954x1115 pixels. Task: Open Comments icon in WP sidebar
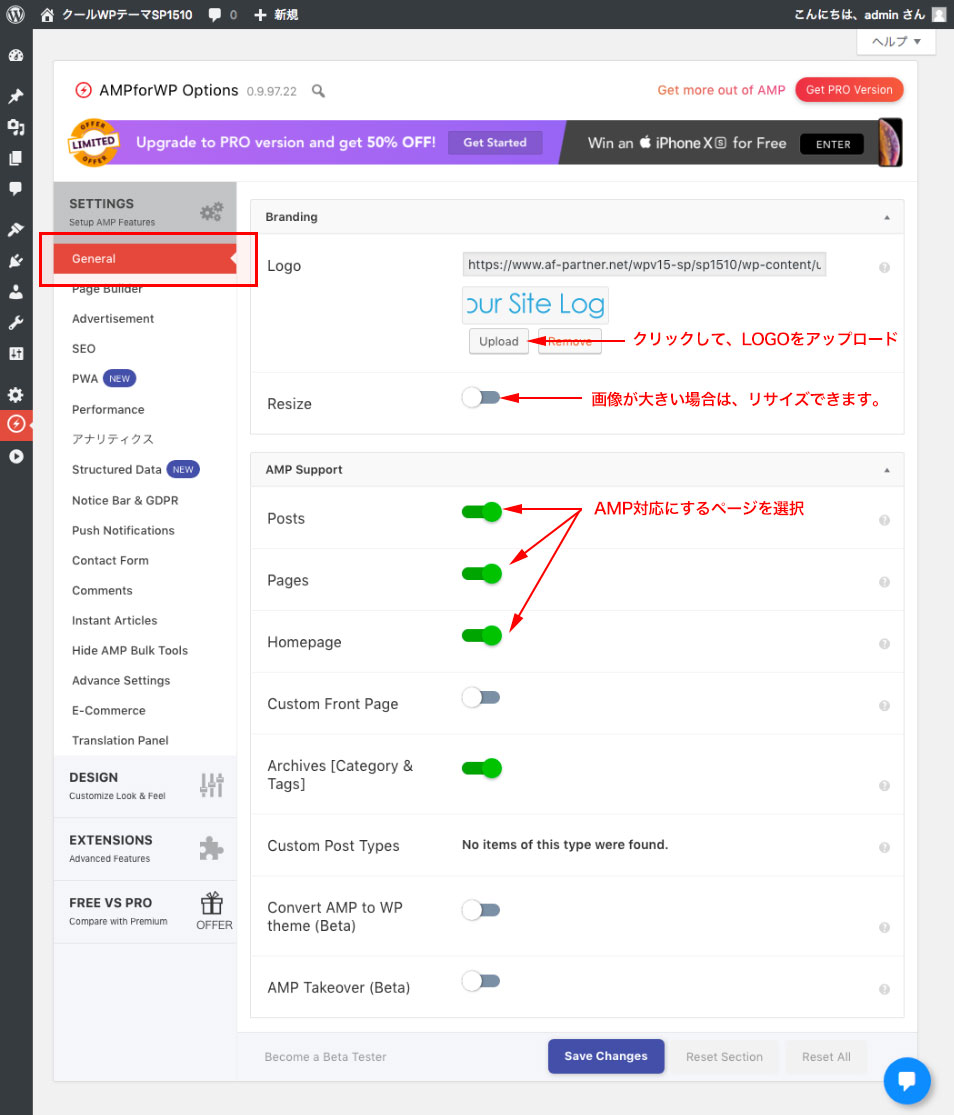pyautogui.click(x=16, y=188)
